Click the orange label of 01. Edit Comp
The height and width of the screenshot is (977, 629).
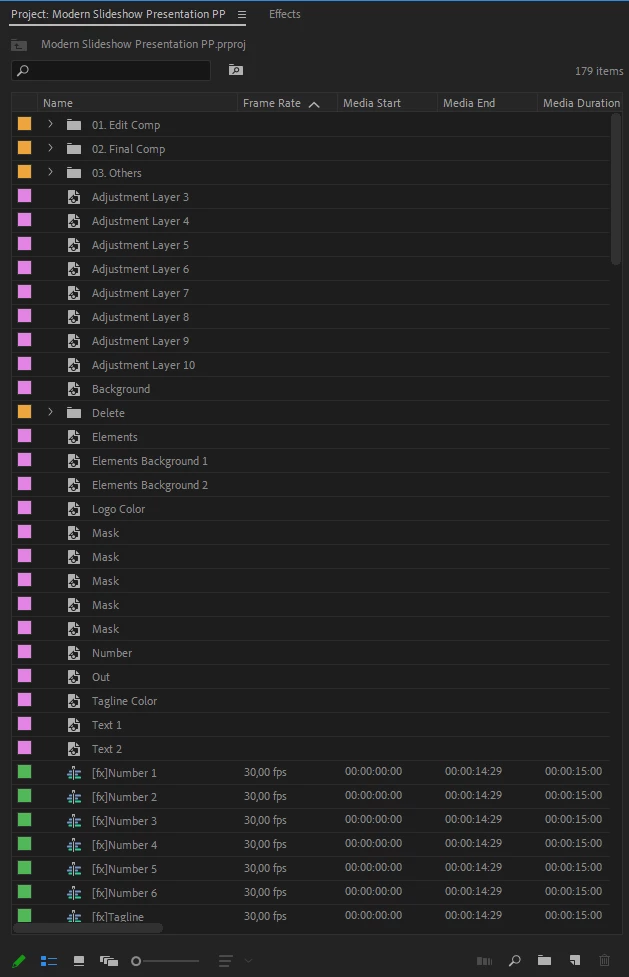[24, 123]
